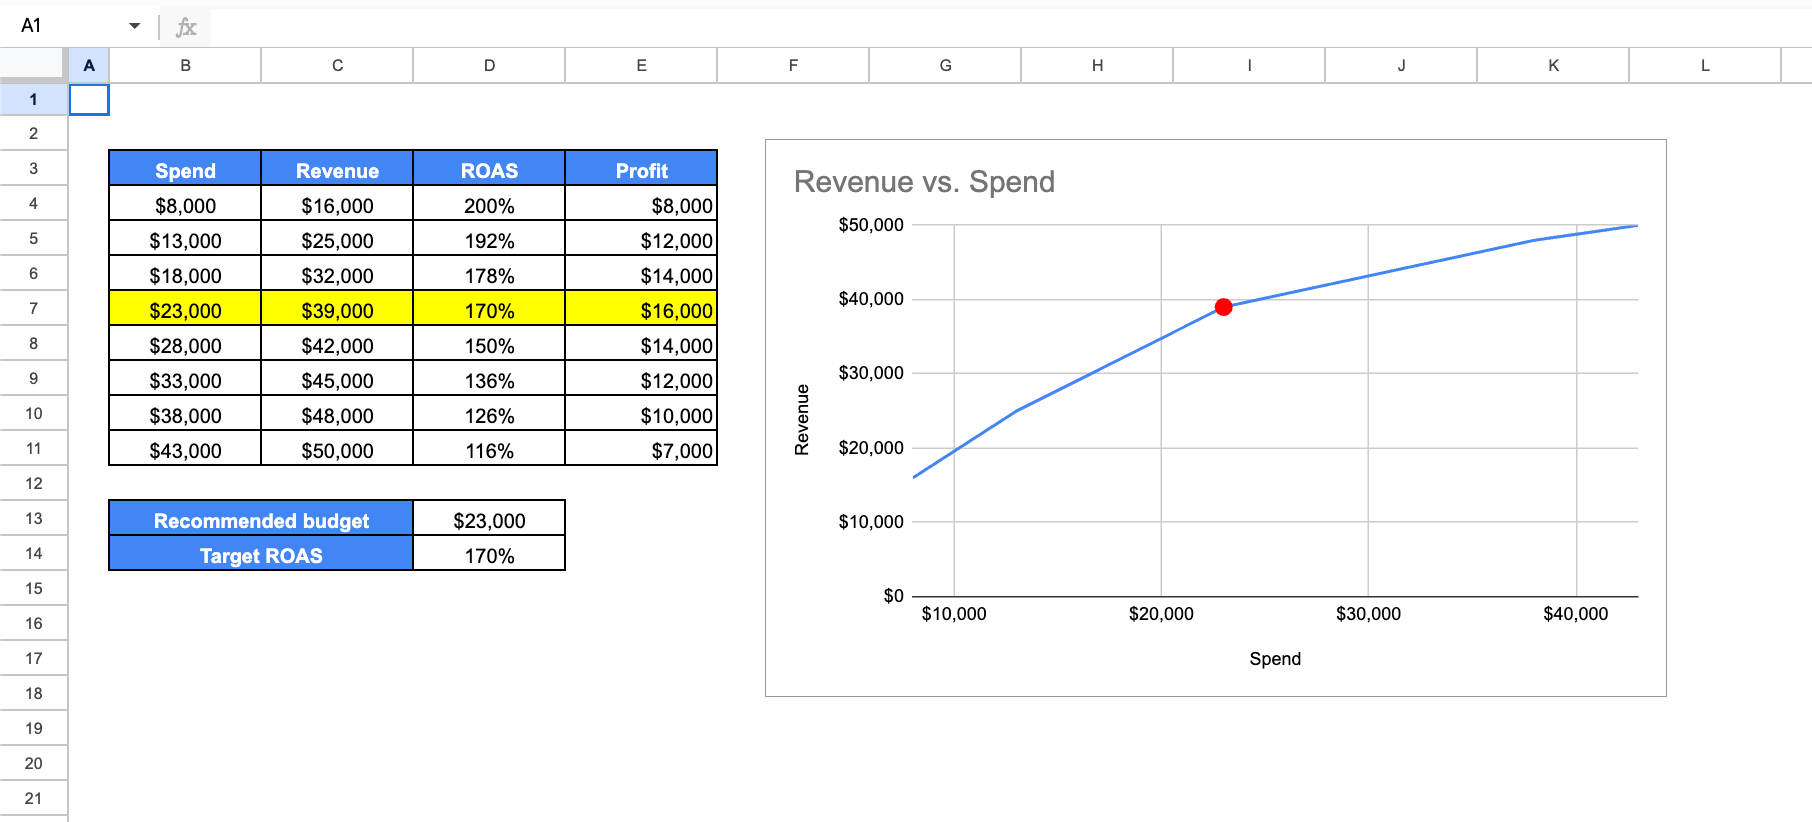Viewport: 1812px width, 822px height.
Task: Select the $7,000 profit cell
Action: coord(641,449)
